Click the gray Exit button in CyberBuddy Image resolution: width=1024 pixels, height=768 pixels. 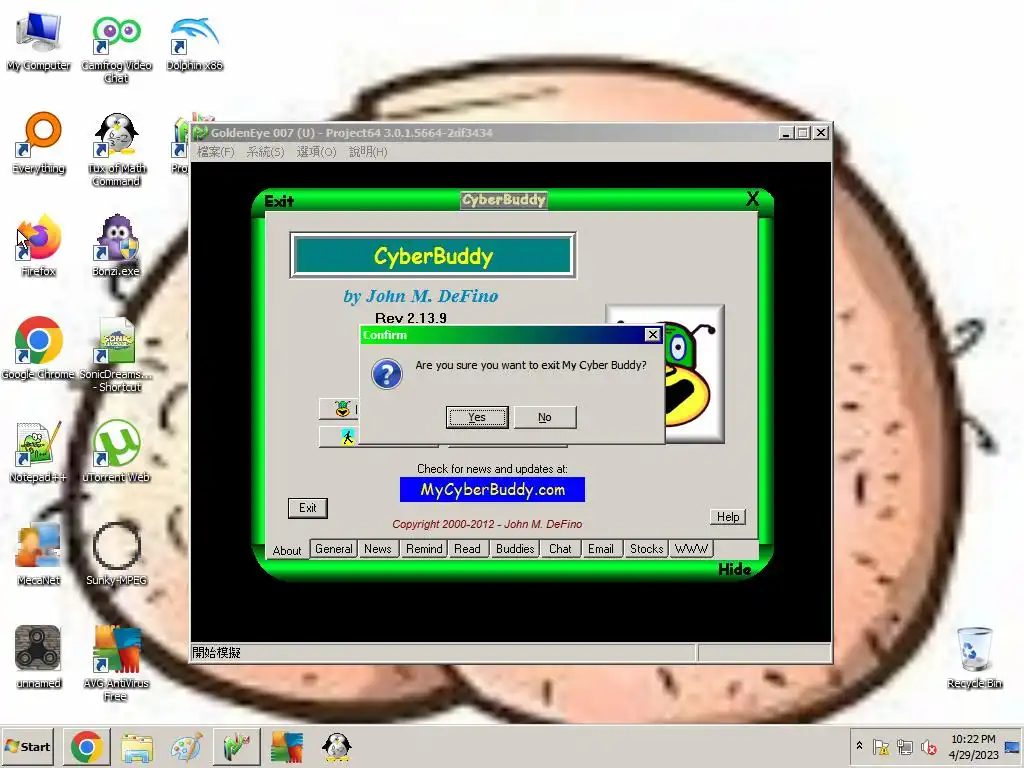point(308,507)
